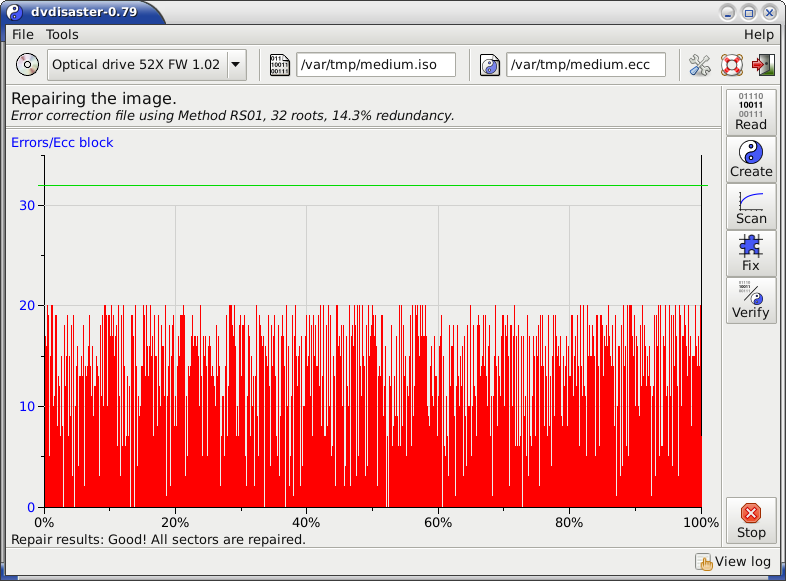The width and height of the screenshot is (786, 581).
Task: Click the medium.iso path field
Action: [375, 65]
